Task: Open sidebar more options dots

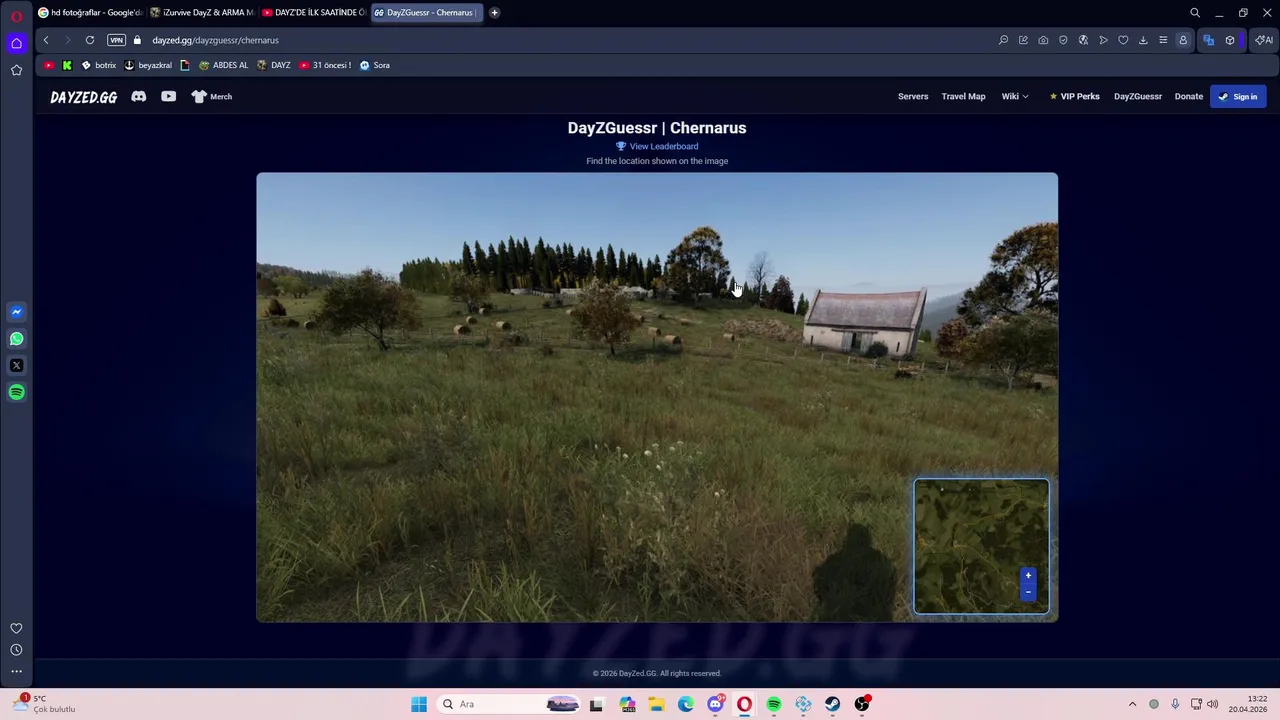Action: [x=16, y=672]
